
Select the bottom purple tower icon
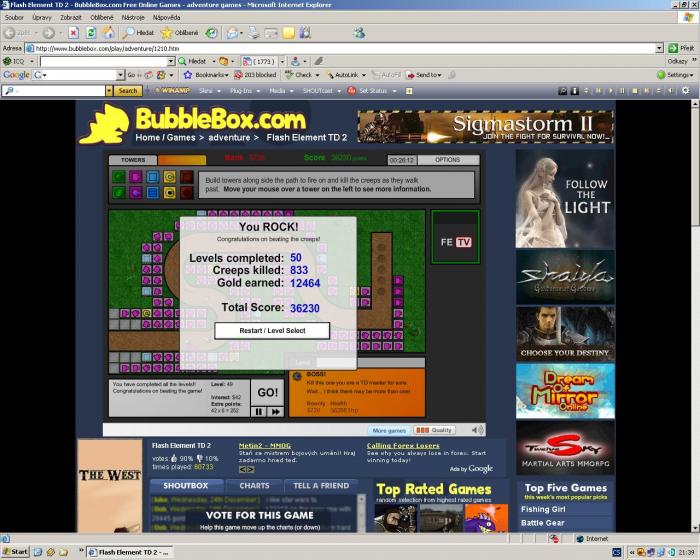coord(136,192)
